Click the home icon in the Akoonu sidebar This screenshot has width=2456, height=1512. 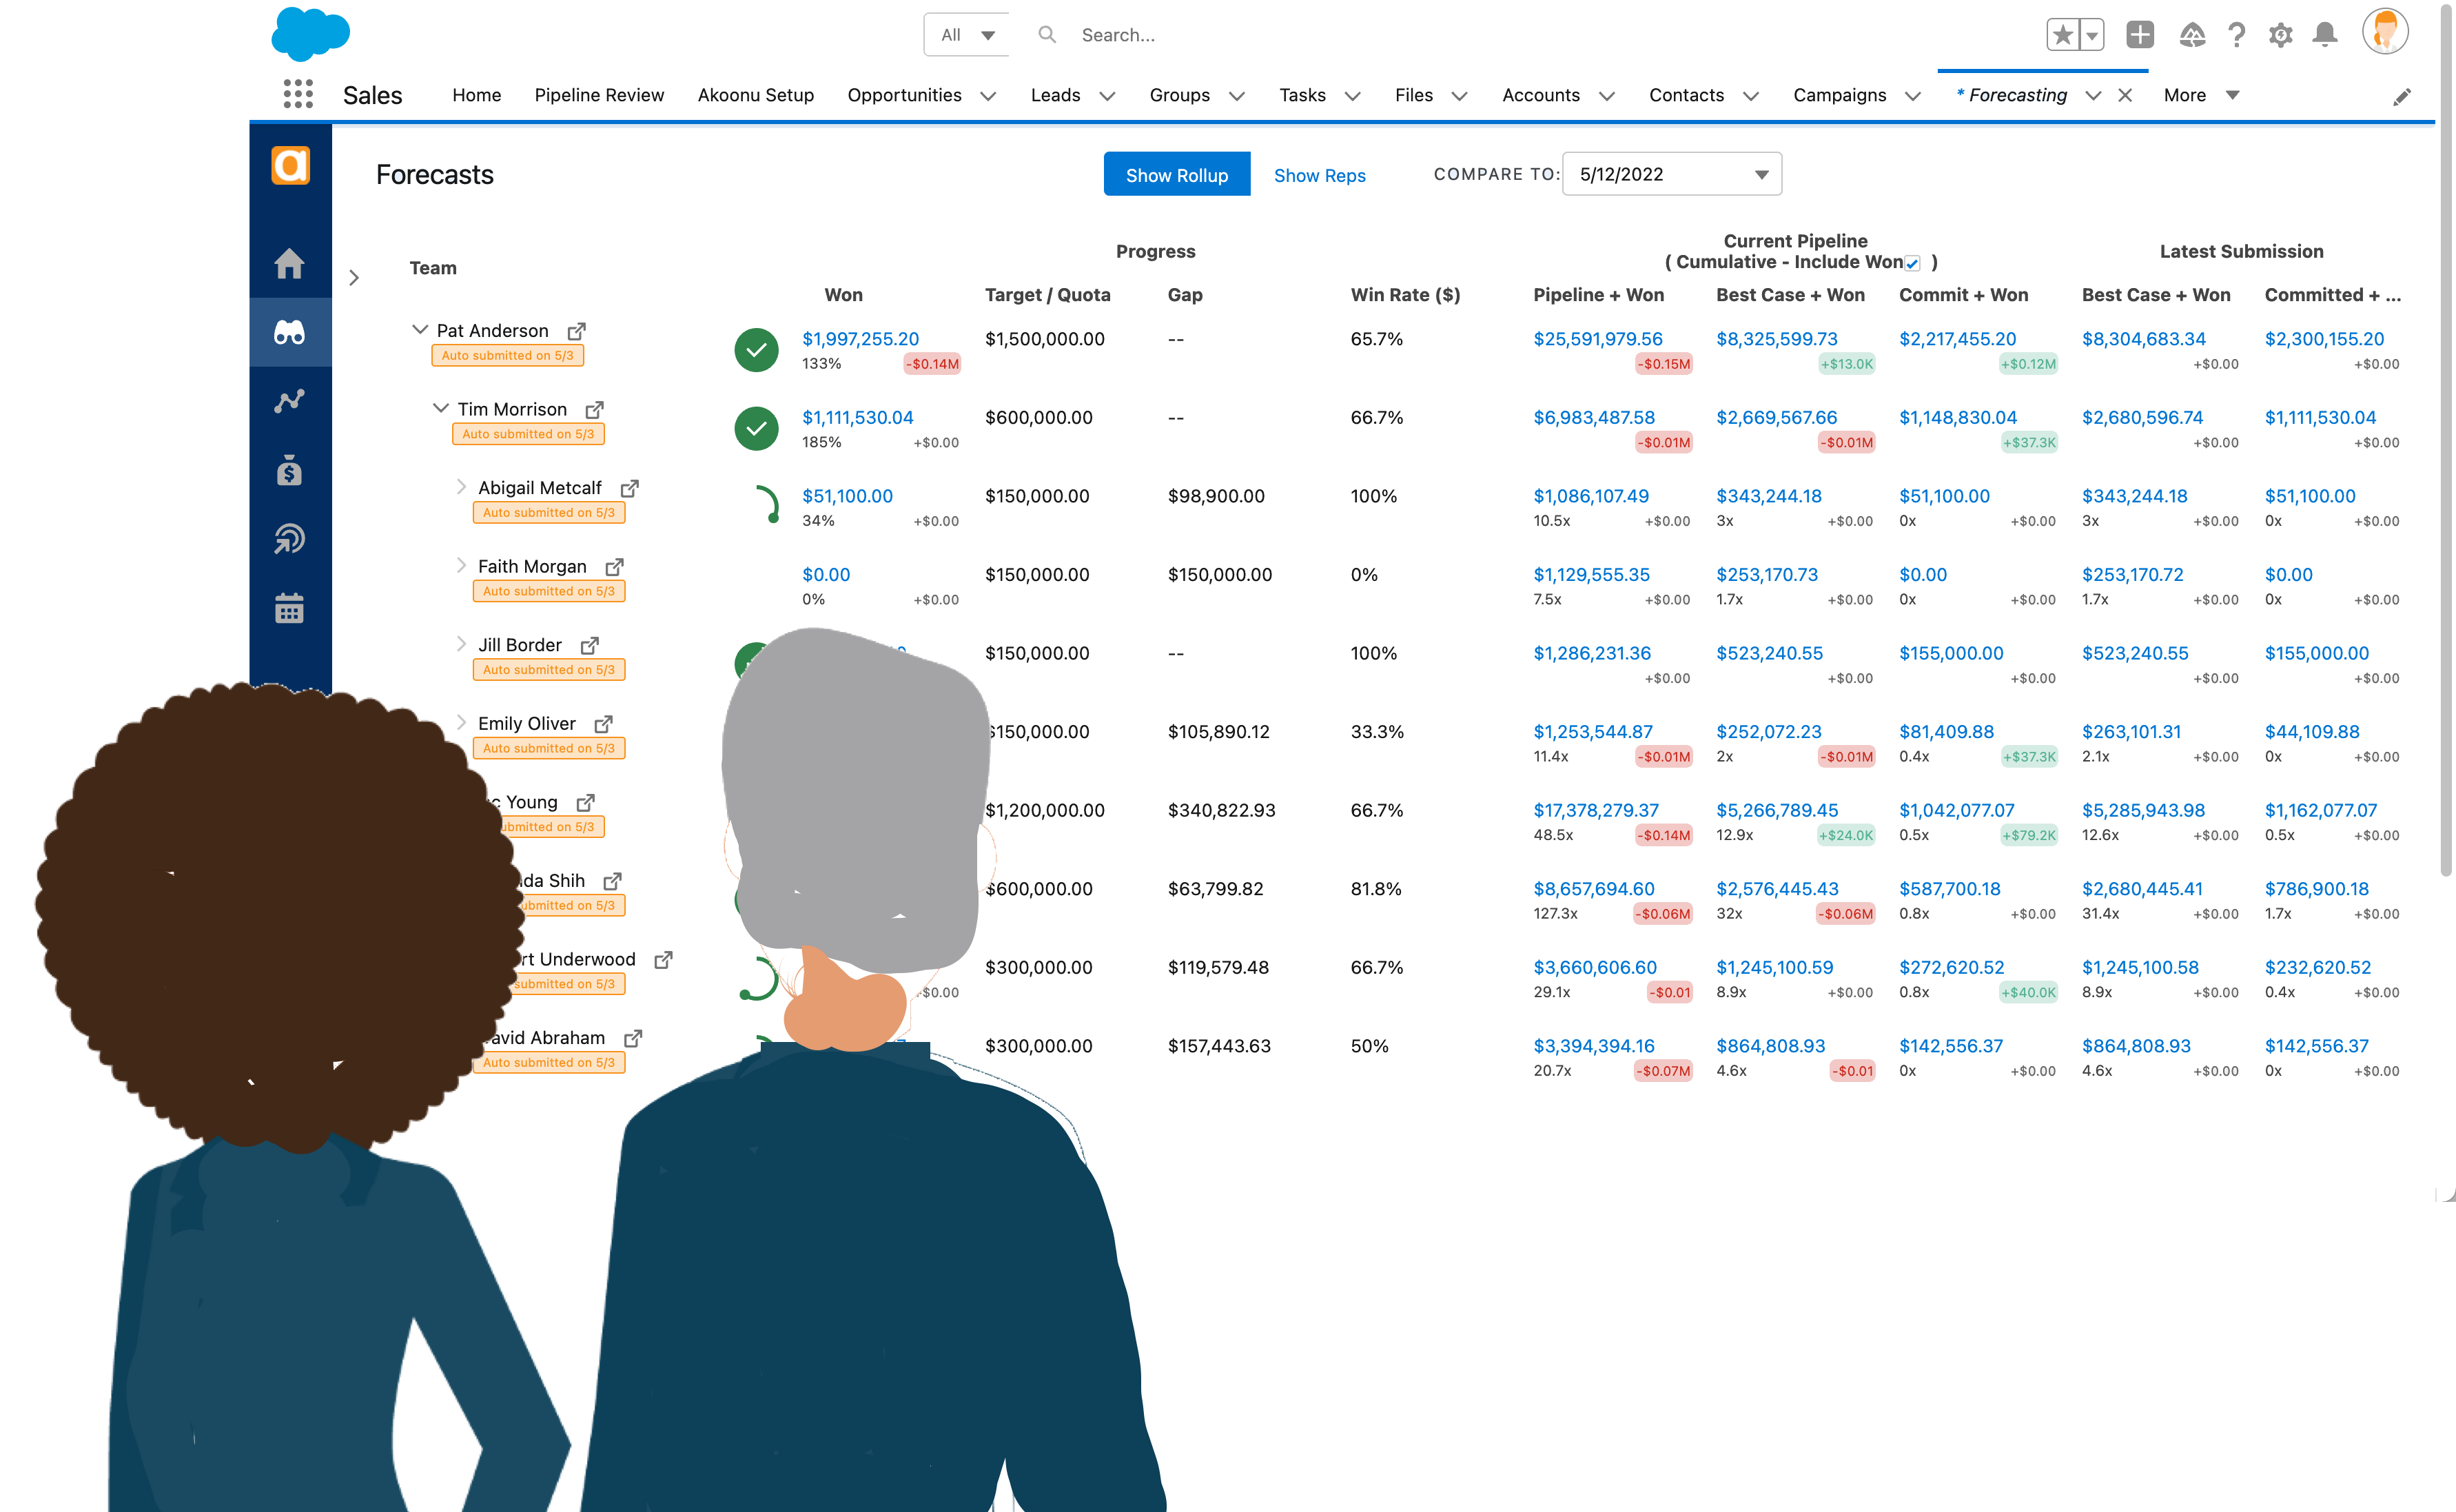click(290, 264)
